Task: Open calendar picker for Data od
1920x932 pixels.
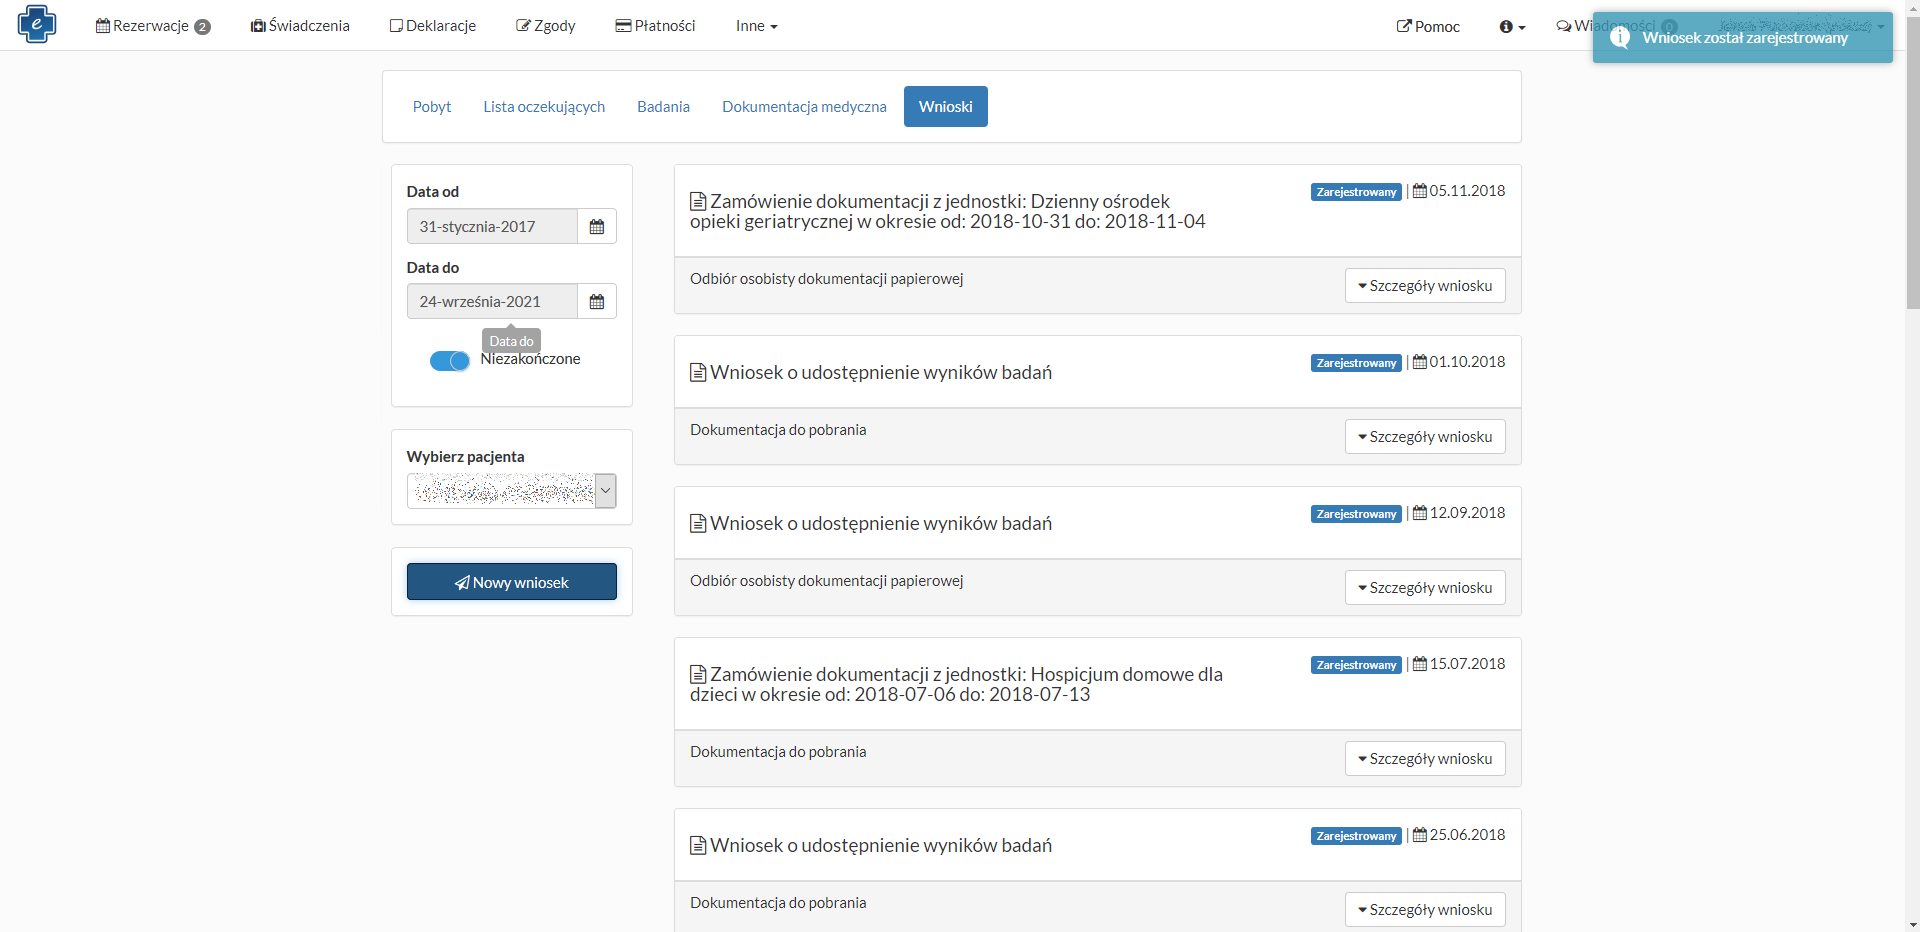Action: (x=596, y=227)
